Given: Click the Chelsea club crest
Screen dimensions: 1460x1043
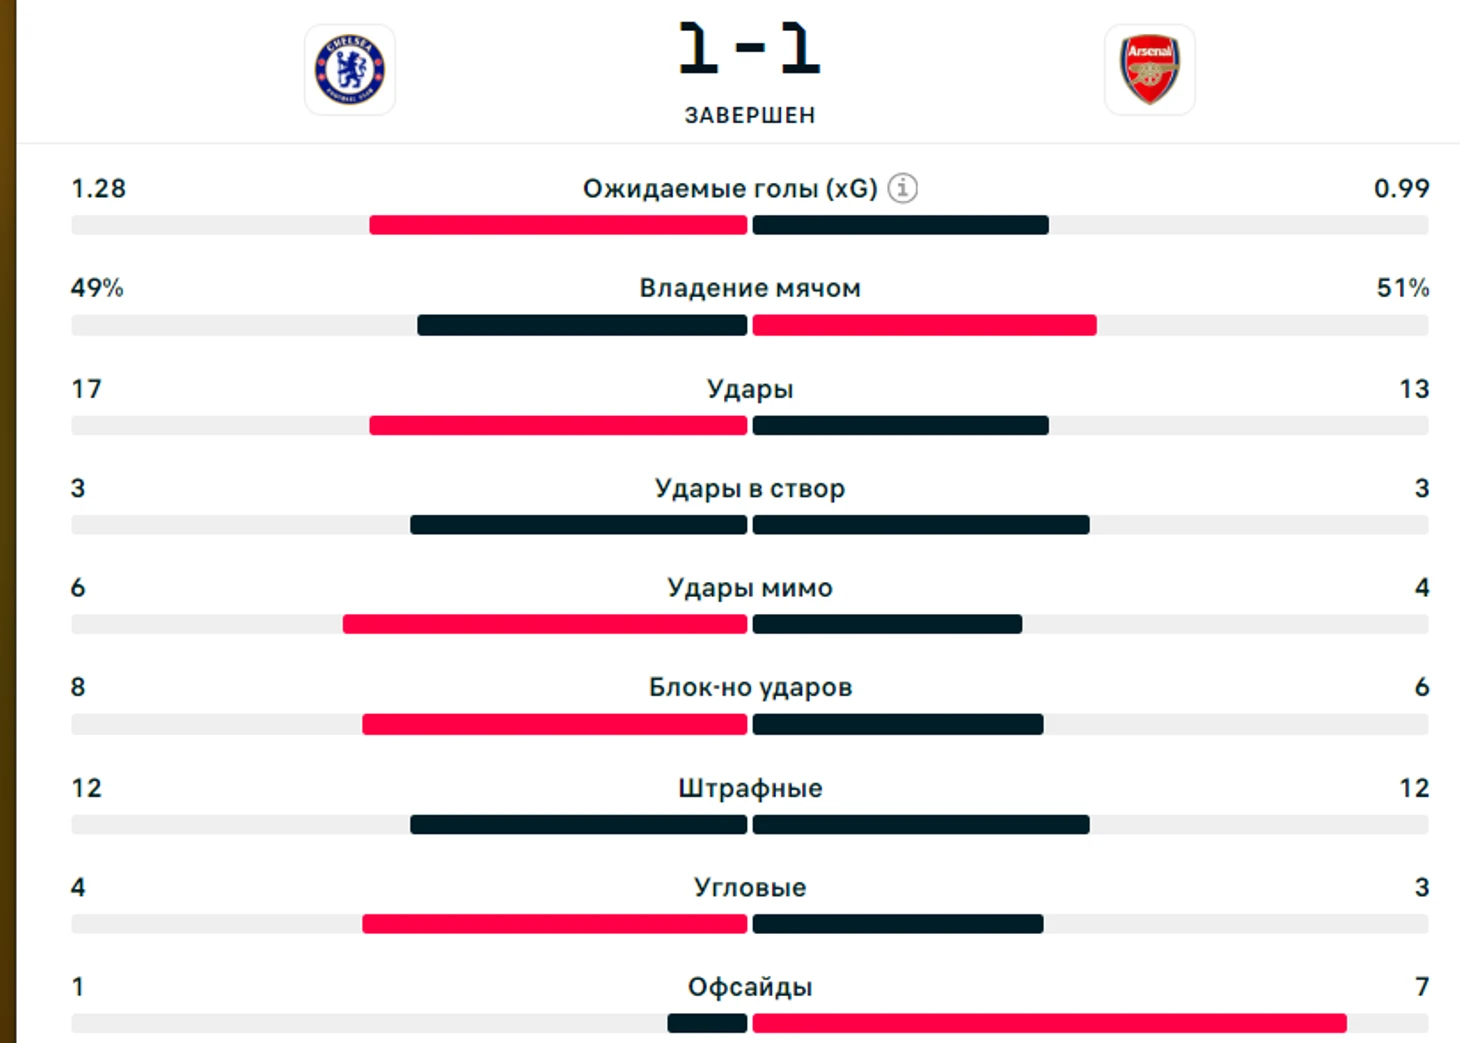Looking at the screenshot, I should click(350, 70).
